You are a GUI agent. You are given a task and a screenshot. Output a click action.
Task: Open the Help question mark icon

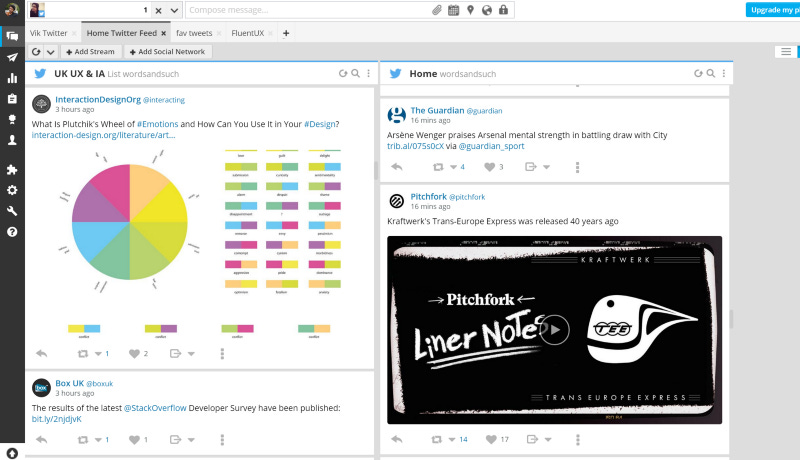tap(12, 232)
